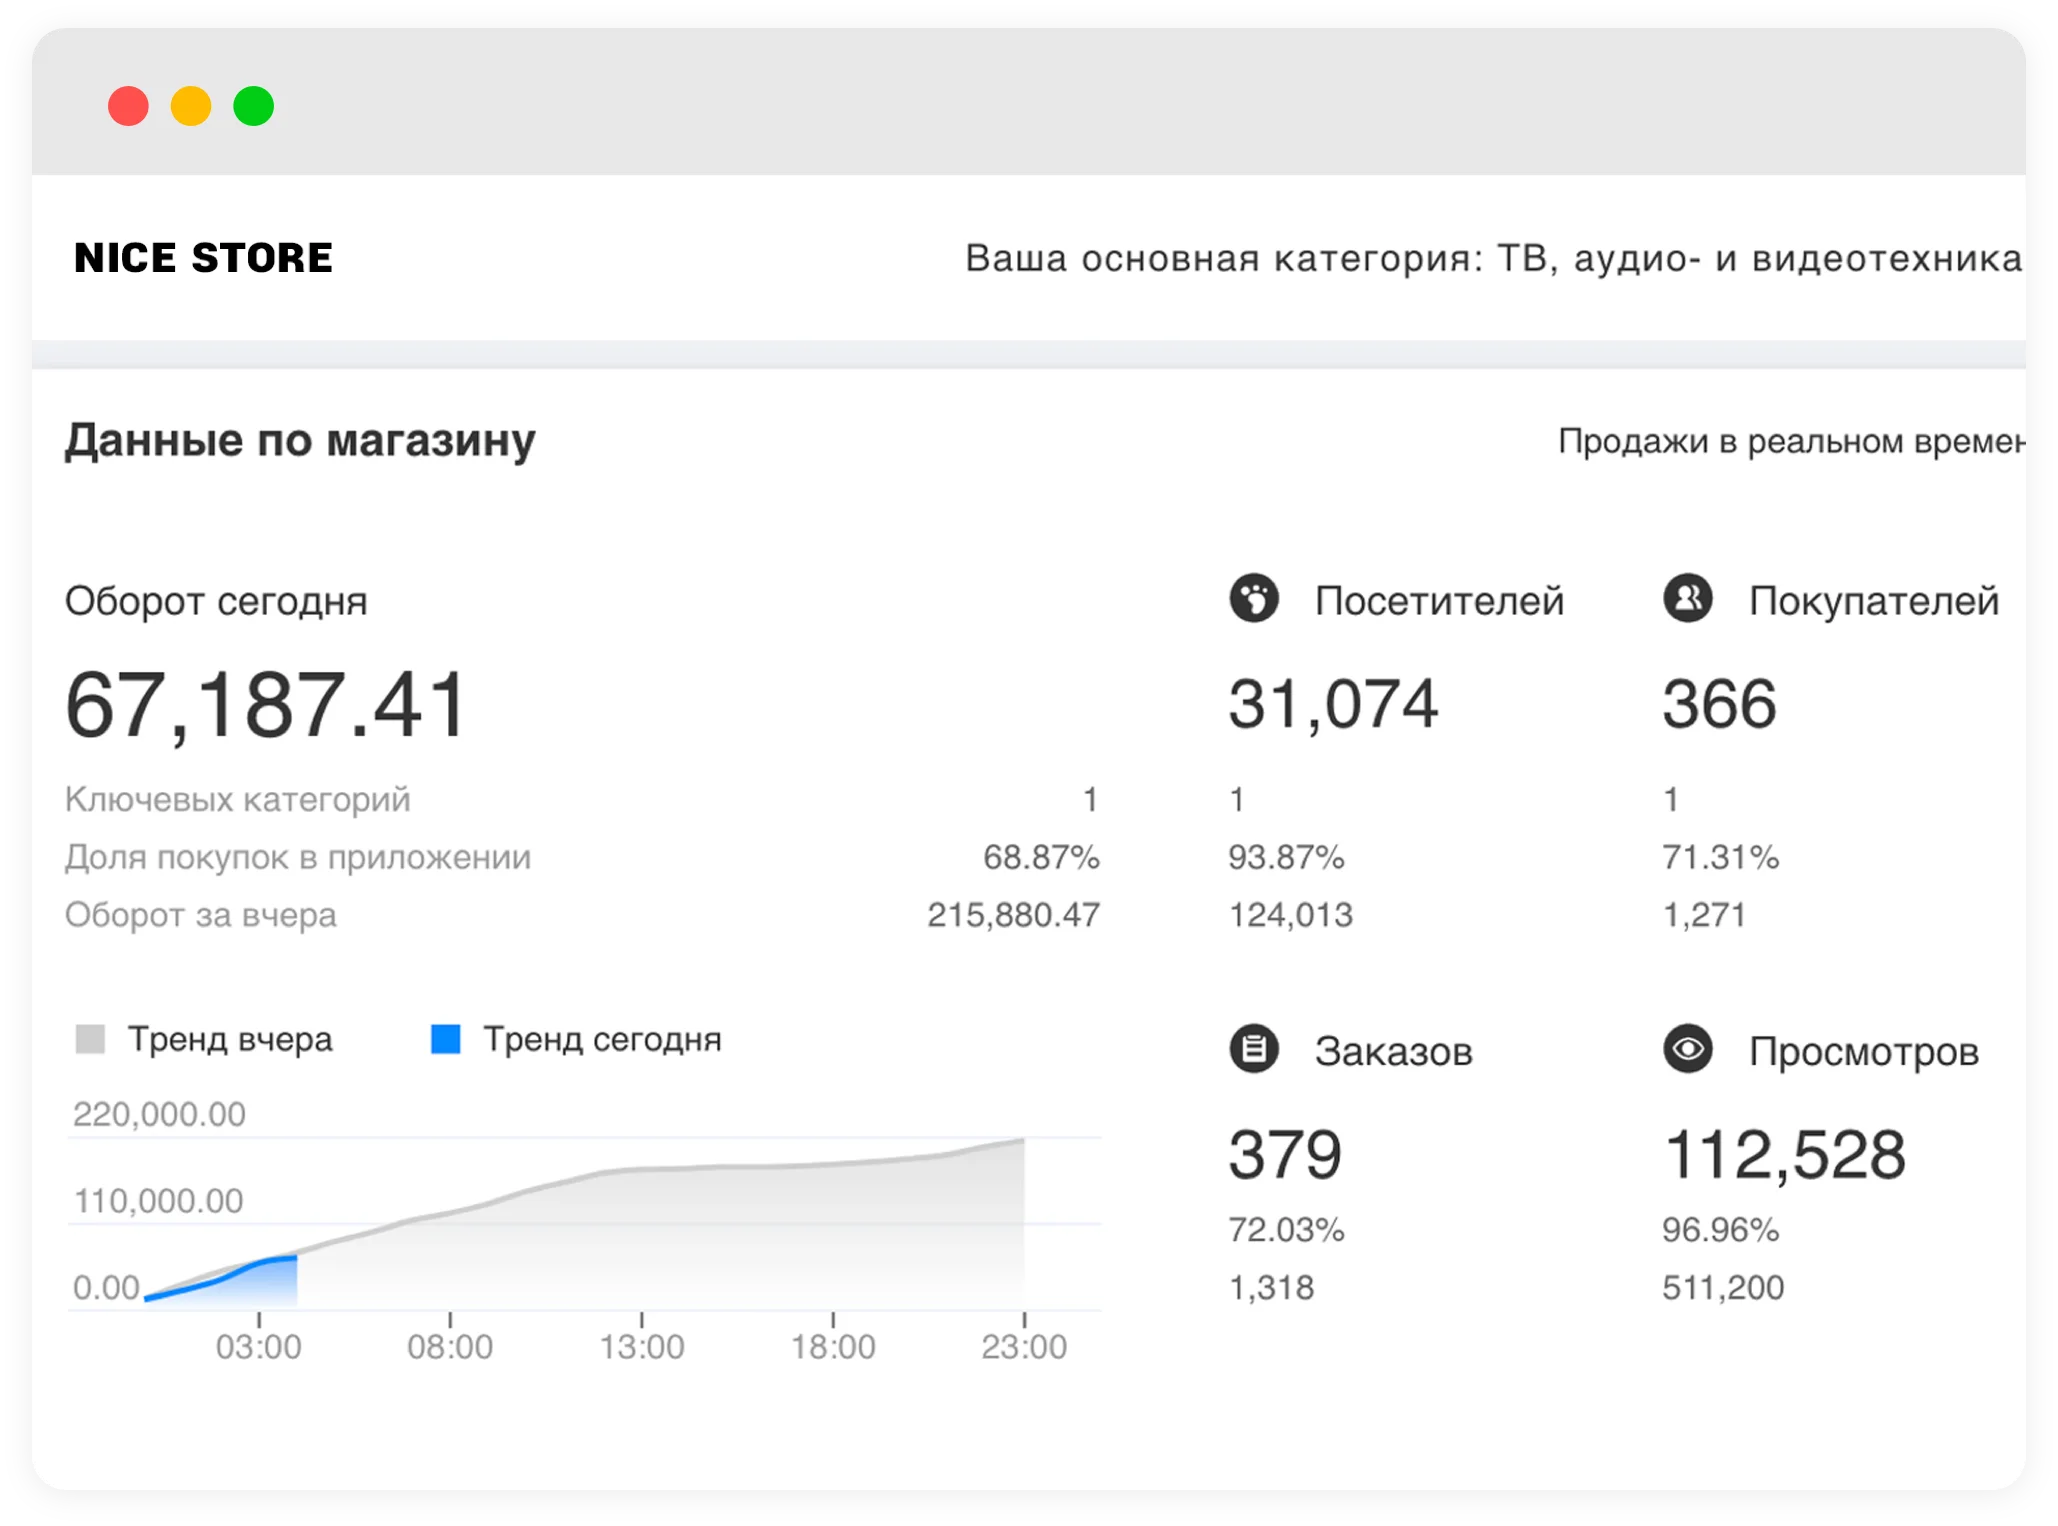Click the yellow minimize window button
The image size is (2058, 1526).
pos(191,106)
